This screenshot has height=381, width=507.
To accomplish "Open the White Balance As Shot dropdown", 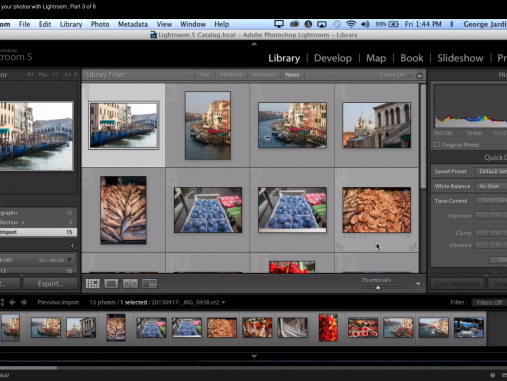I will tap(491, 186).
